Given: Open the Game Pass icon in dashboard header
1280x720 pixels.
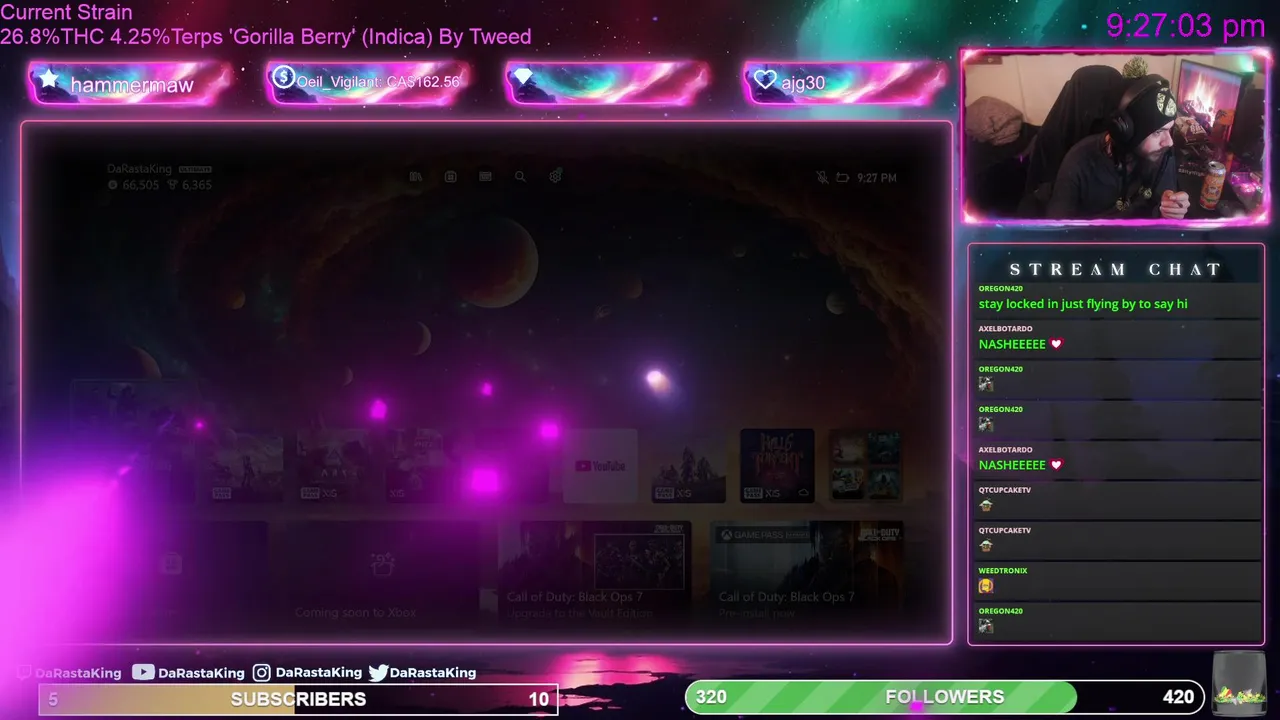Looking at the screenshot, I should pos(485,177).
